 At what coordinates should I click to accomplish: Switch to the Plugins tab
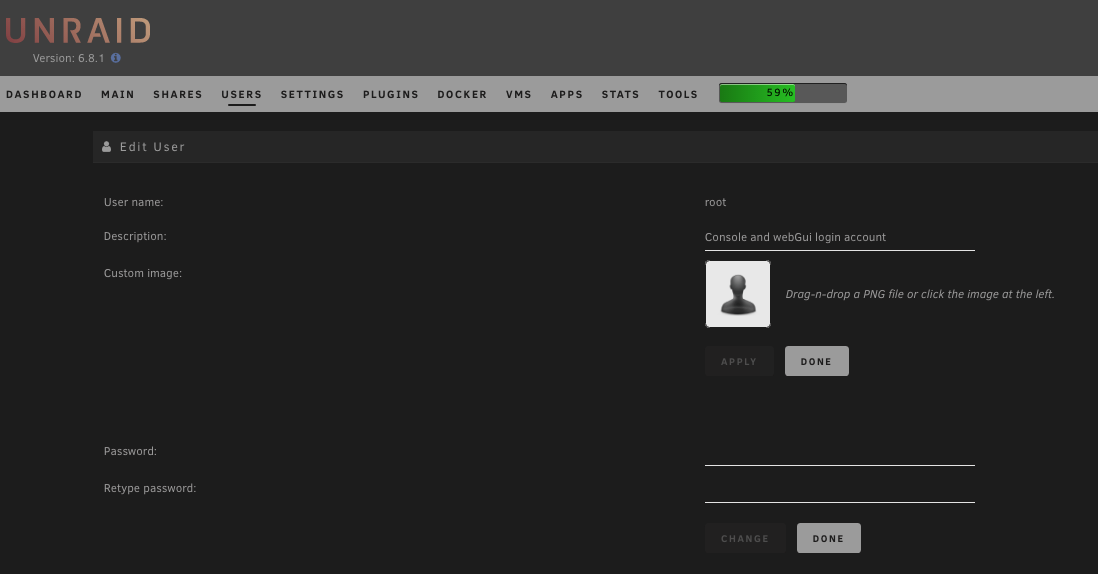(x=391, y=94)
